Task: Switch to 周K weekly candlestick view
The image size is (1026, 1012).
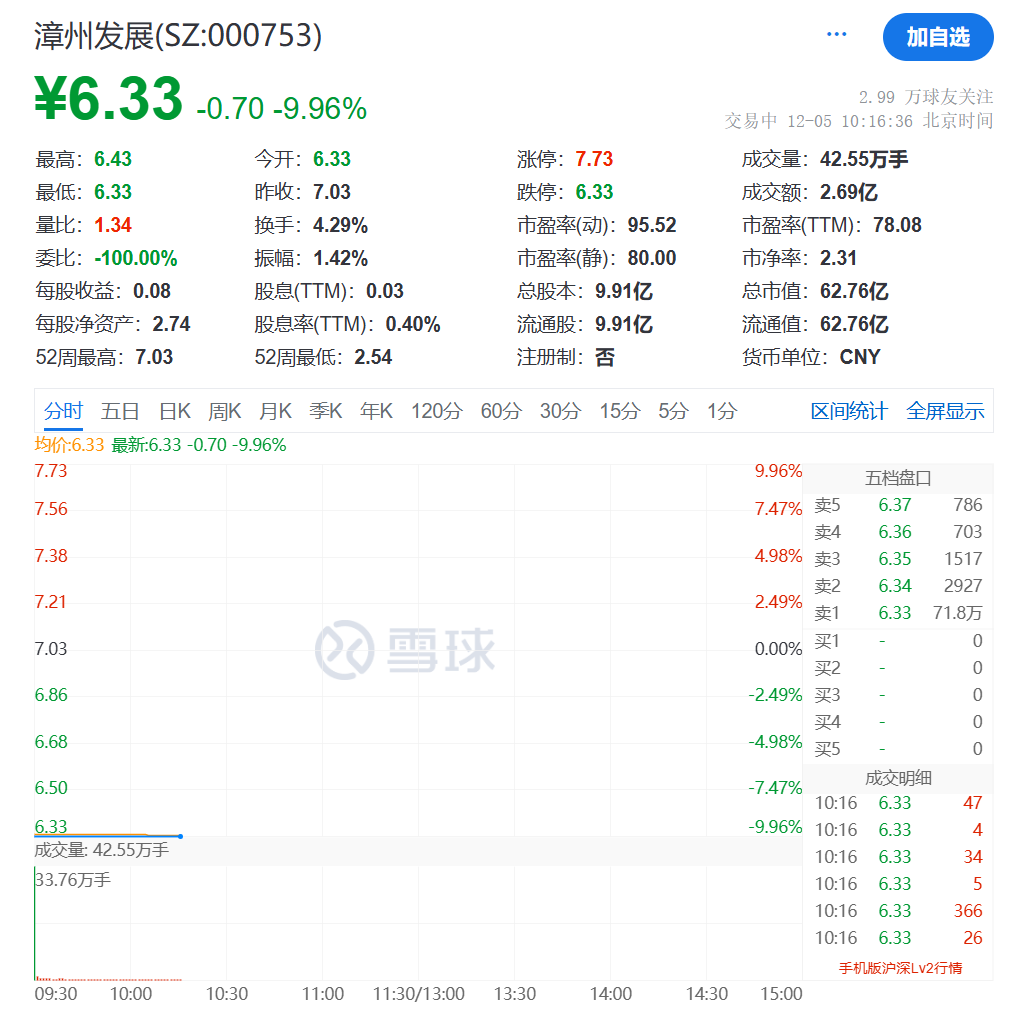Action: (x=225, y=411)
